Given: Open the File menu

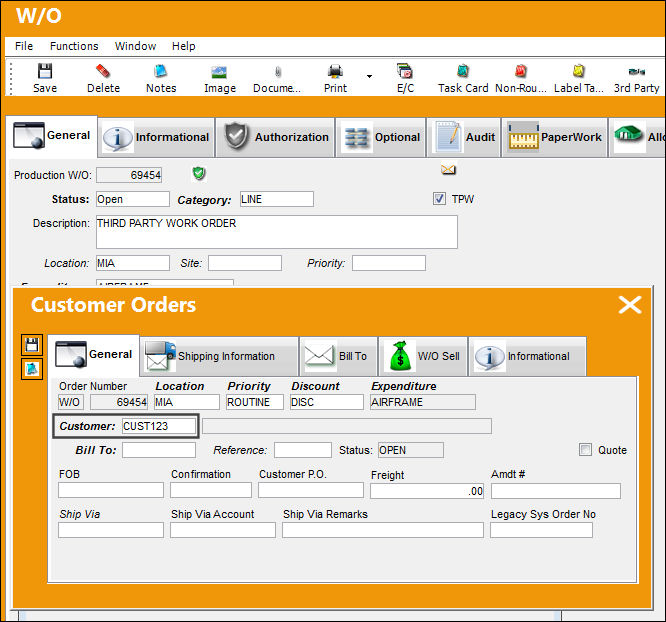Looking at the screenshot, I should click(24, 46).
